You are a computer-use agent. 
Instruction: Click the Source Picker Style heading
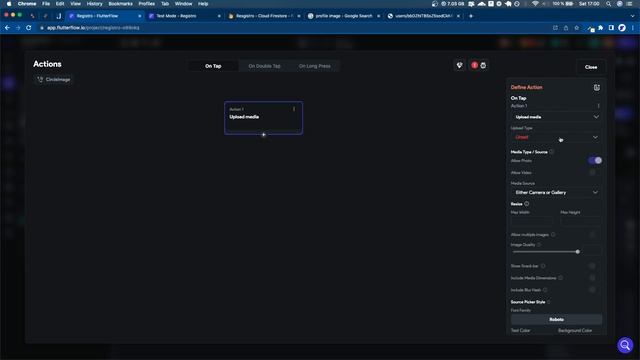tap(528, 302)
